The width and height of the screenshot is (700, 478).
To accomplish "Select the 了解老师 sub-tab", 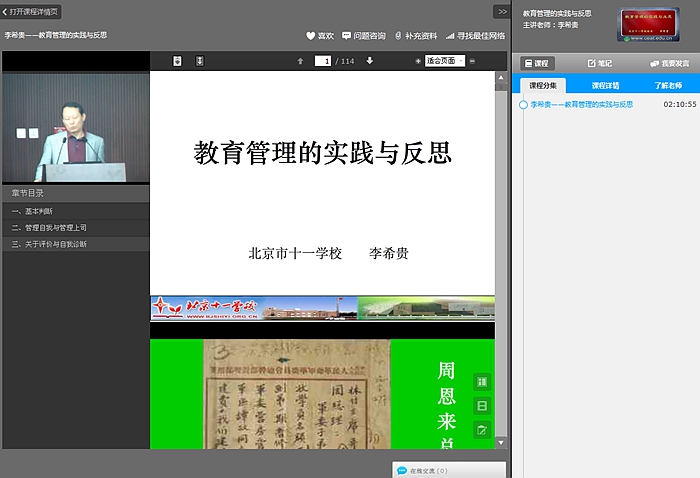I will 668,85.
